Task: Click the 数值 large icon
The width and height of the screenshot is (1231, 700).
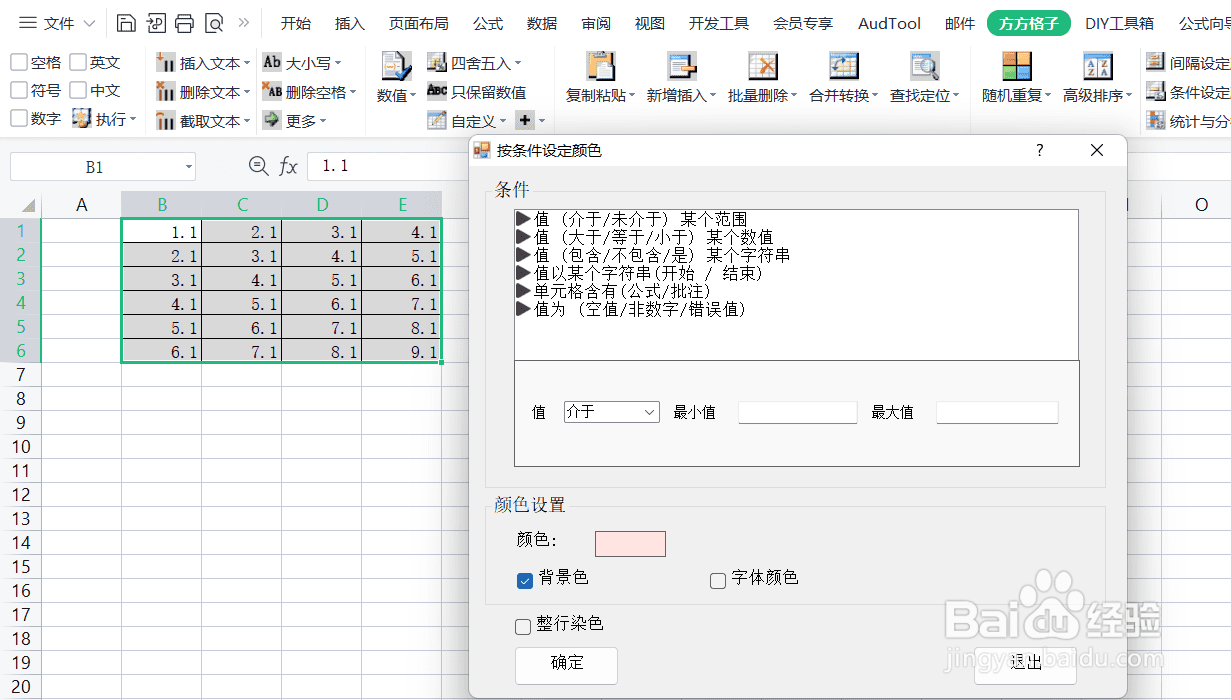Action: pos(396,66)
